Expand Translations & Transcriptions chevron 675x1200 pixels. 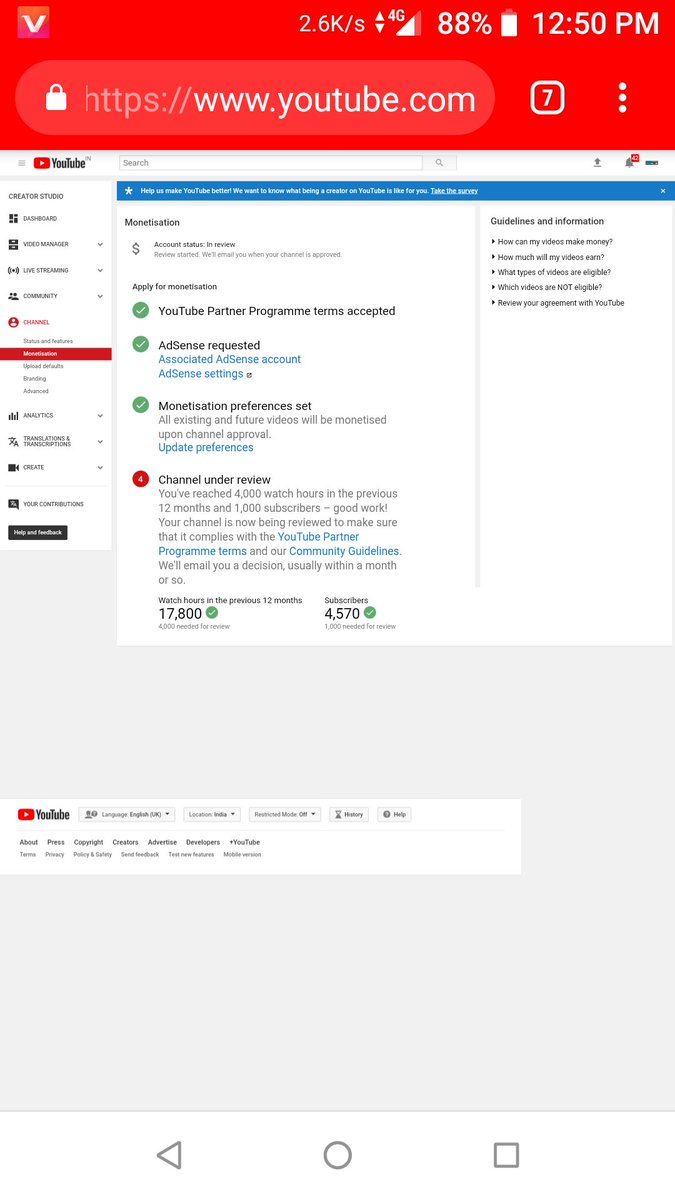coord(100,441)
